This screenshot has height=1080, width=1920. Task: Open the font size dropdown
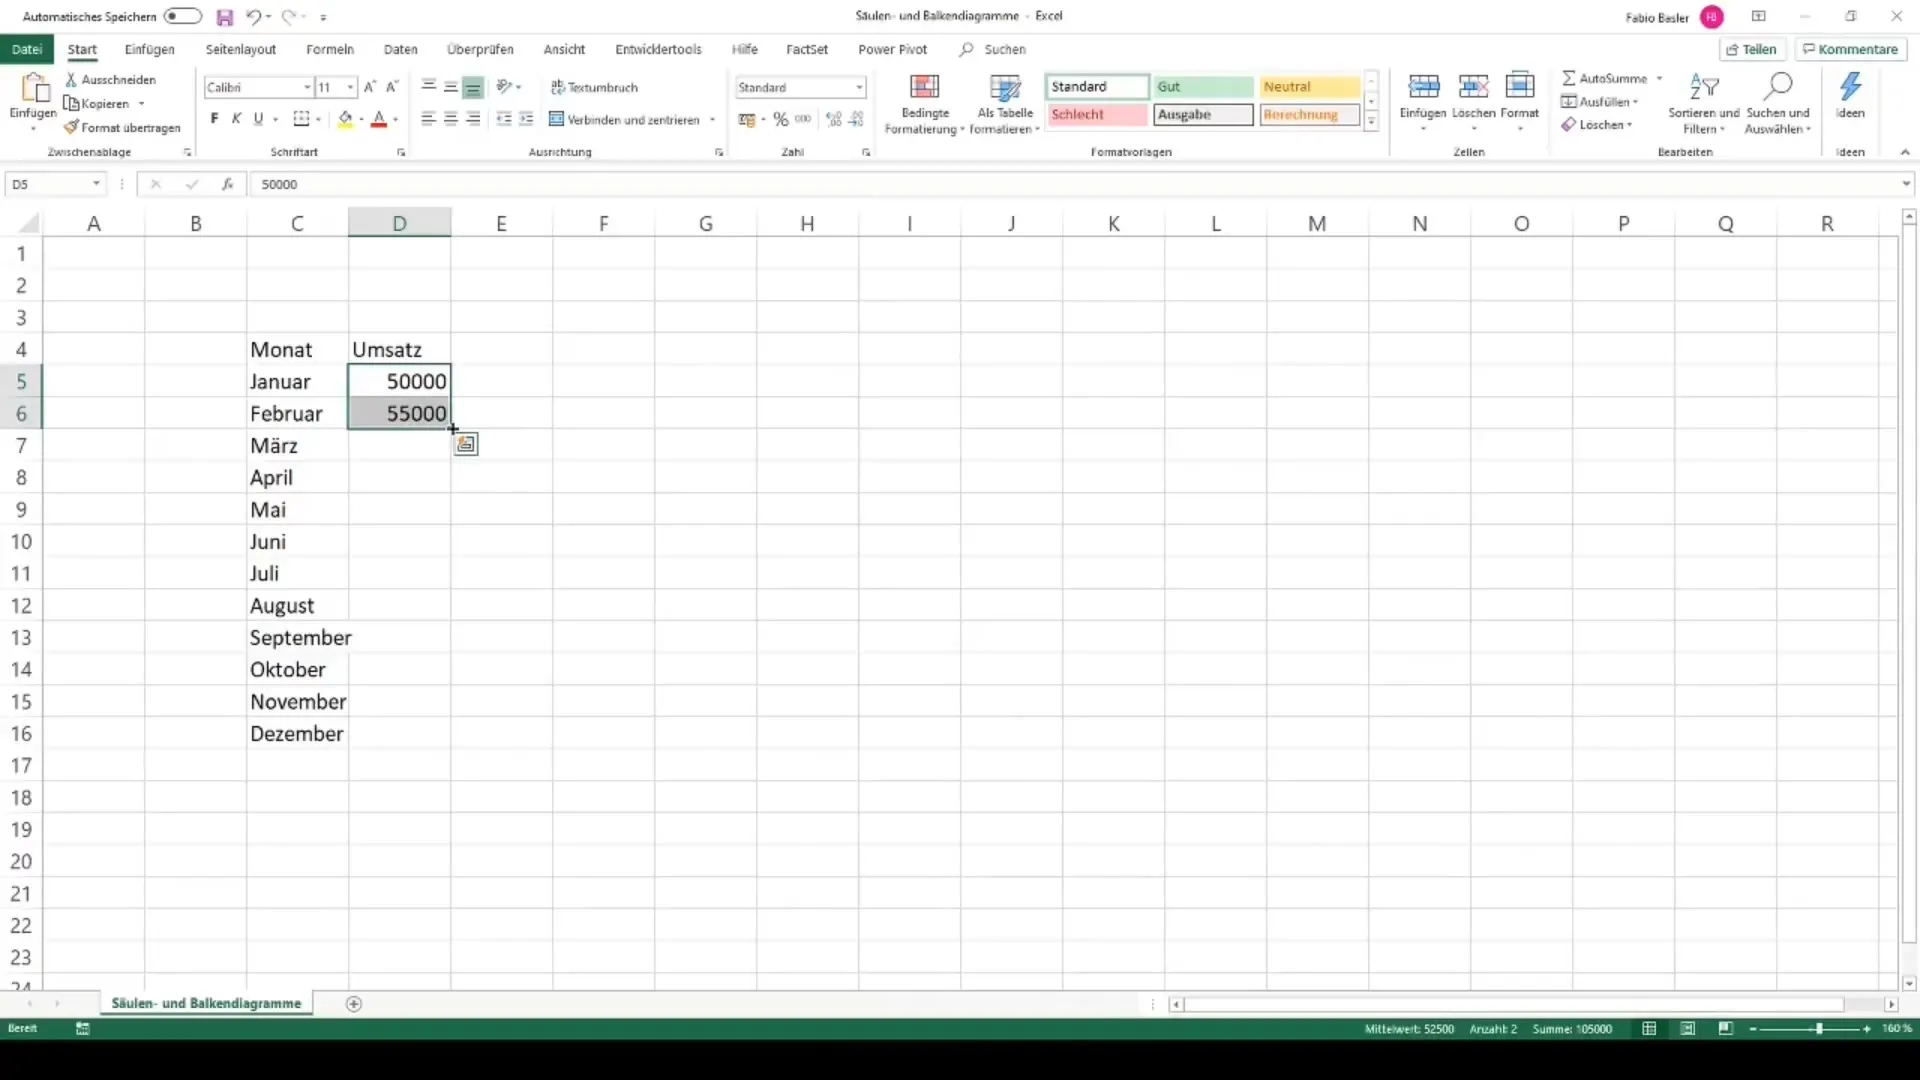click(350, 88)
